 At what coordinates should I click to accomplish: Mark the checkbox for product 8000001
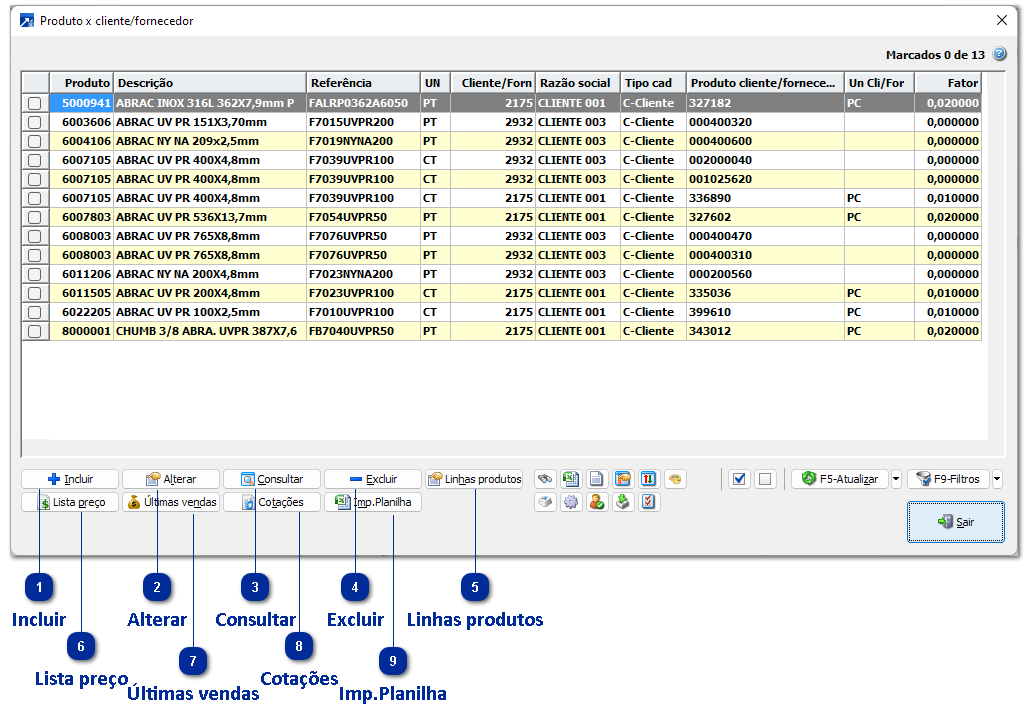tap(35, 331)
